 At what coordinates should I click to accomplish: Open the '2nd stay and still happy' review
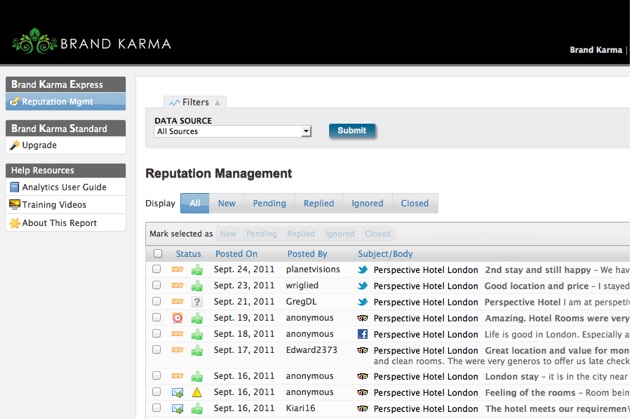tap(538, 270)
